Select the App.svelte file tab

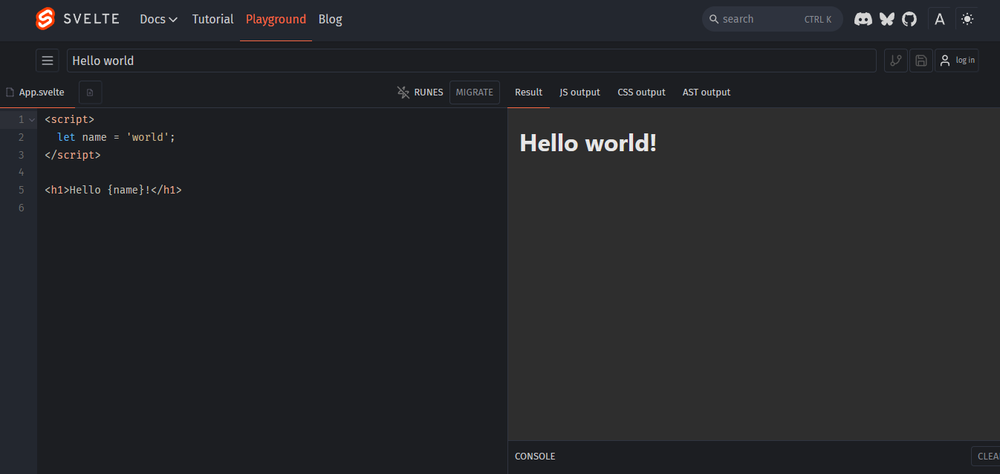36,93
